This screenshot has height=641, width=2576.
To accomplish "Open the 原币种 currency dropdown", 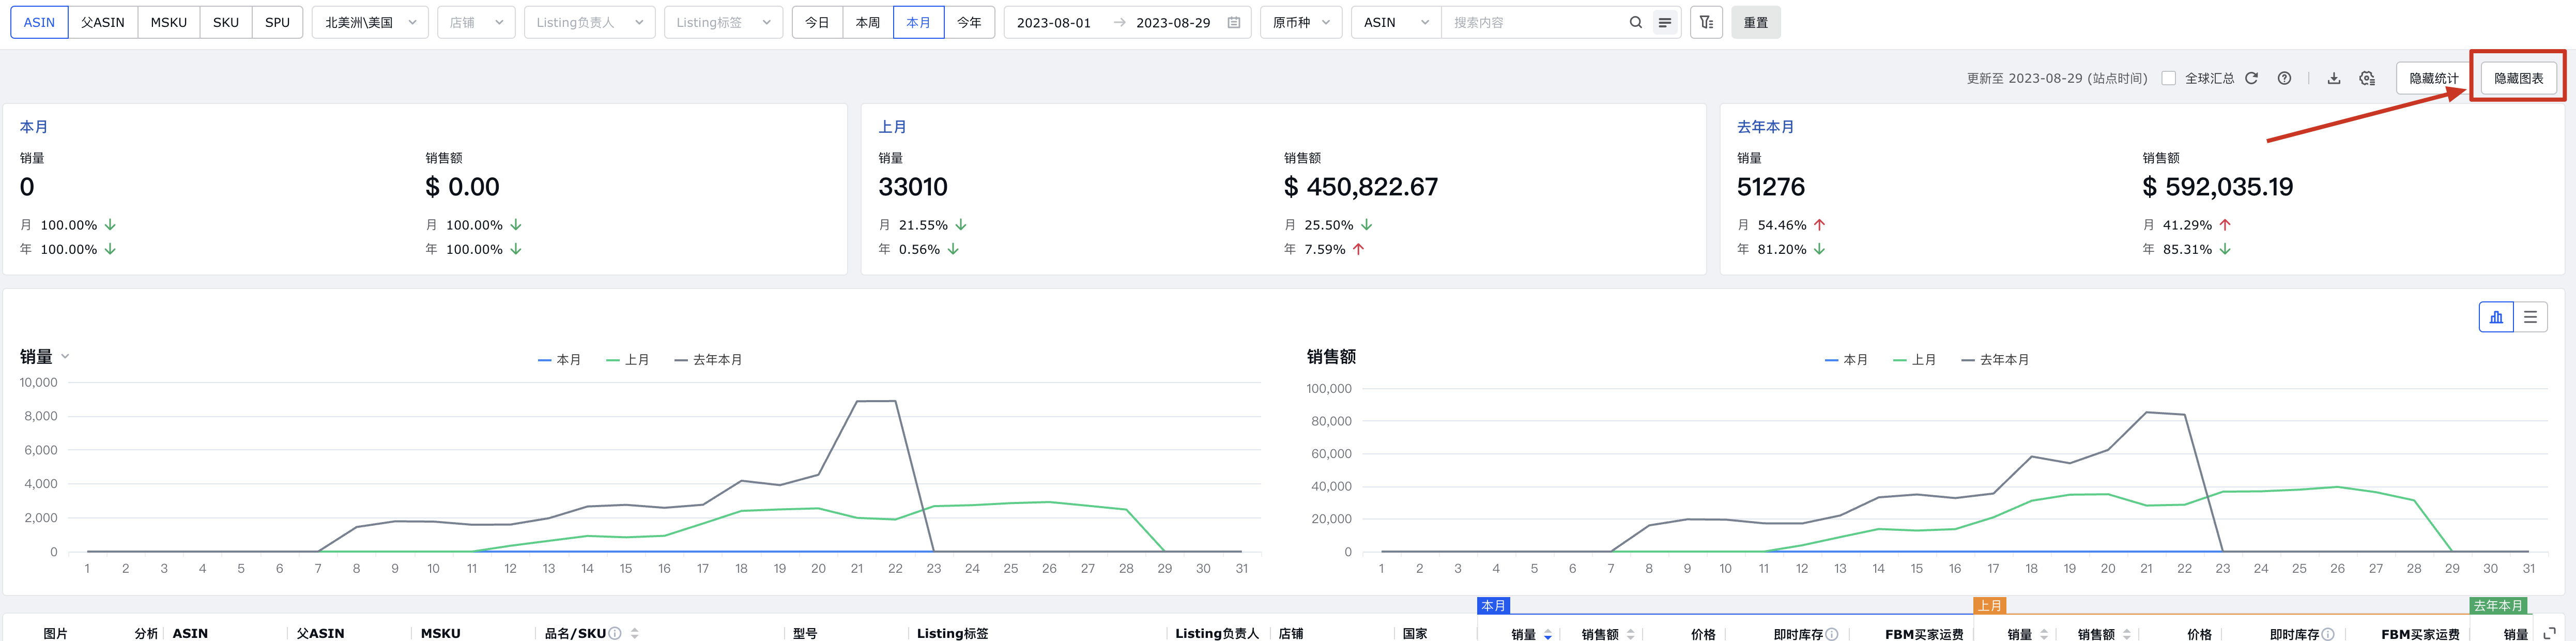I will point(1301,22).
